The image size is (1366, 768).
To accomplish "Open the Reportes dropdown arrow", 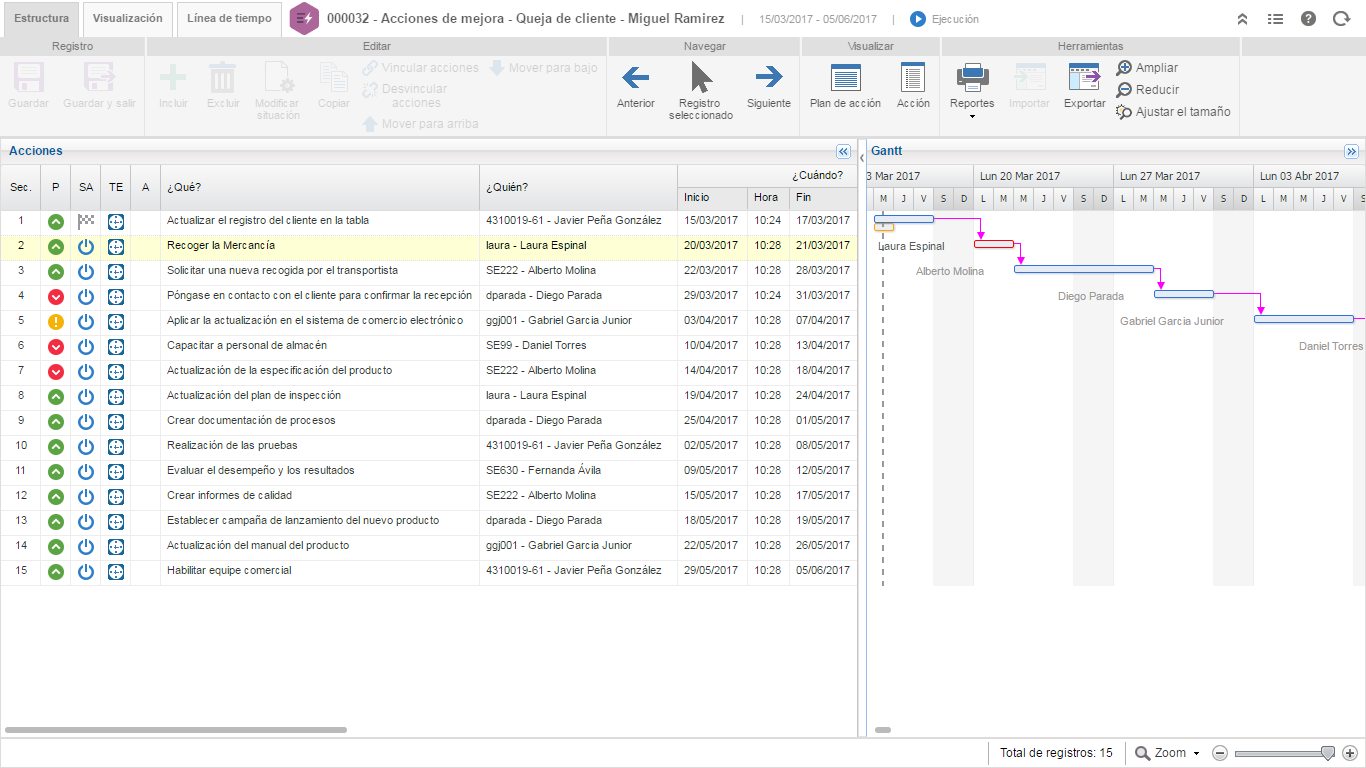I will point(972,117).
